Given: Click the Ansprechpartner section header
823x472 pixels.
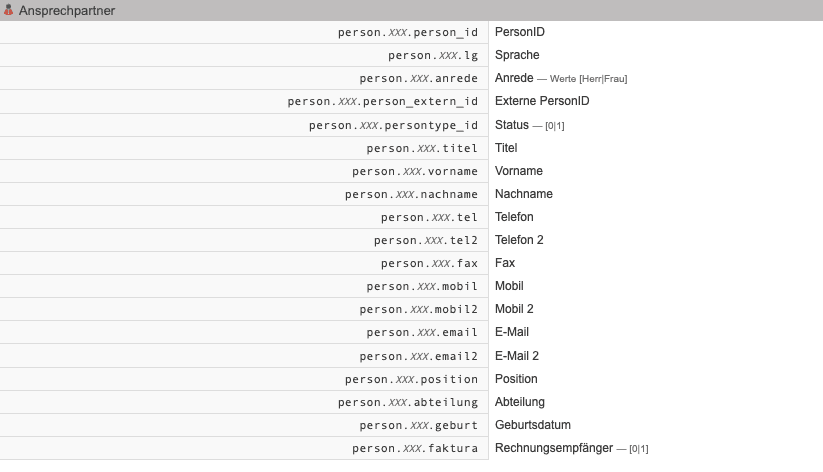Looking at the screenshot, I should click(x=66, y=10).
